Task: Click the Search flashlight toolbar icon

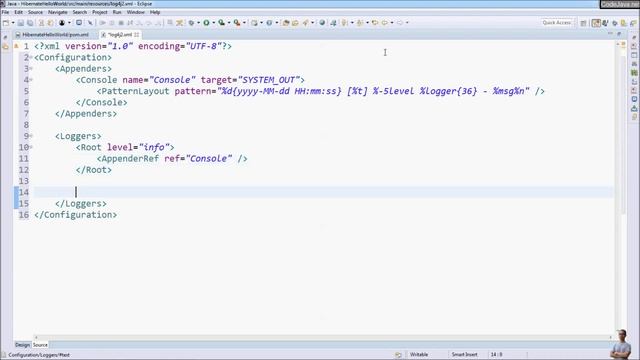Action: coord(306,23)
